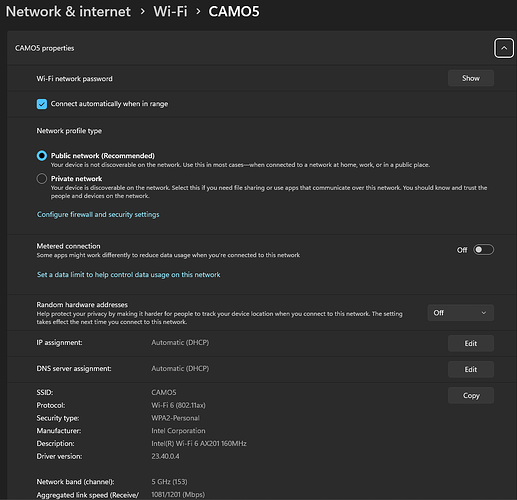Uncheck Connect automatically when in range
The width and height of the screenshot is (517, 500).
coord(42,104)
